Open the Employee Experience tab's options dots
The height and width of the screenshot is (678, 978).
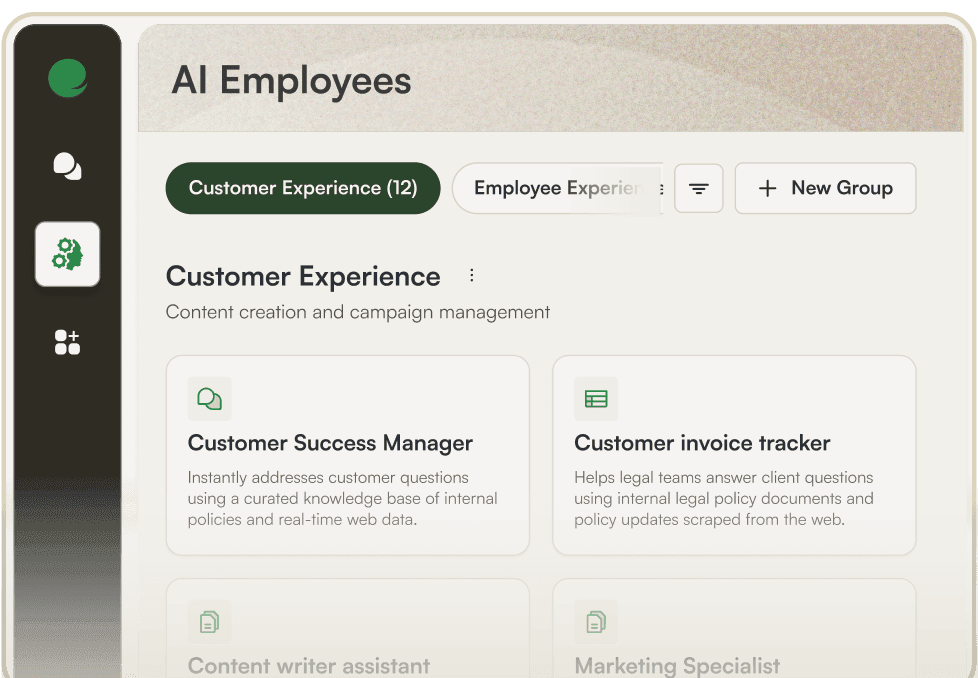point(661,188)
